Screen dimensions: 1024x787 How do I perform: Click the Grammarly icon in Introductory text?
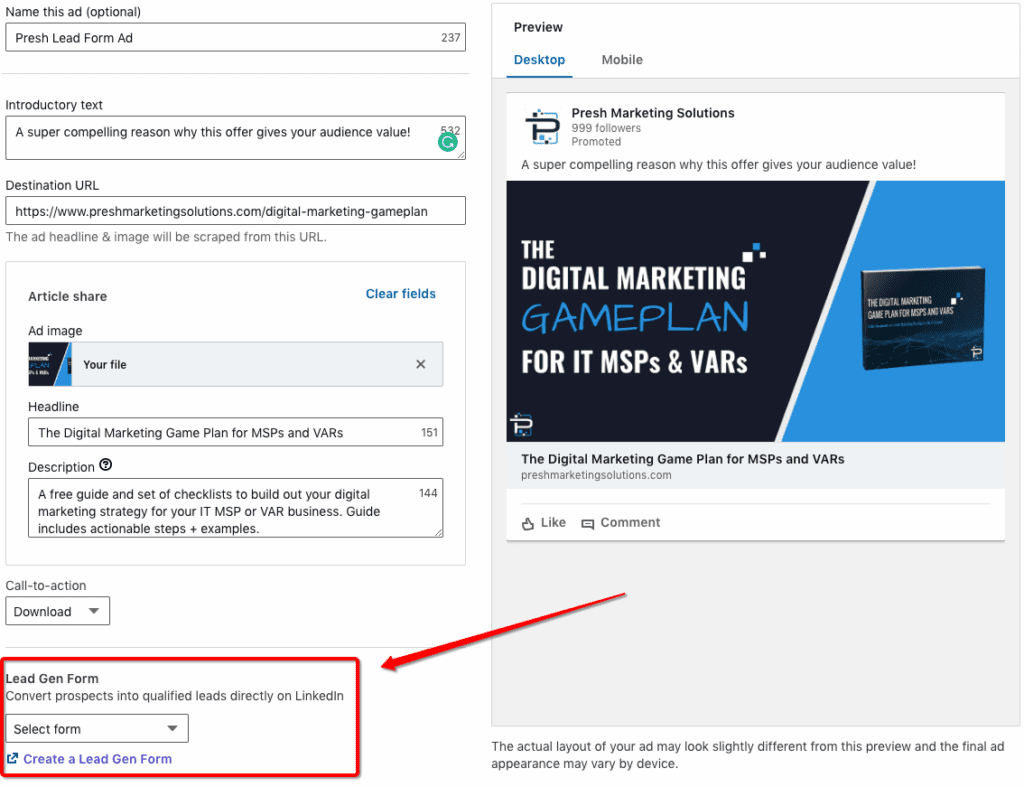click(x=447, y=142)
